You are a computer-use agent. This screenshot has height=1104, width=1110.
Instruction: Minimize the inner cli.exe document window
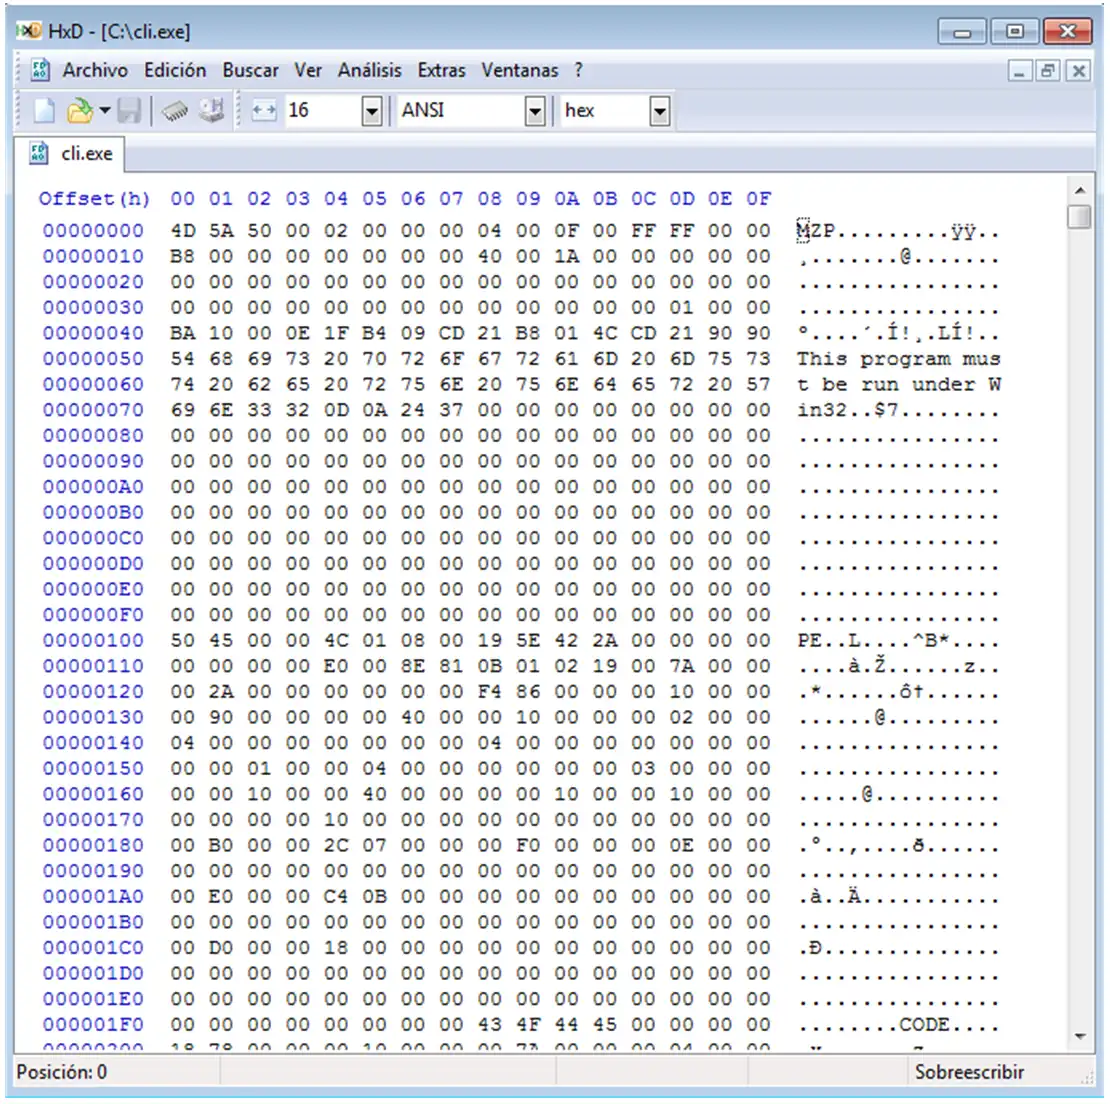coord(1019,71)
